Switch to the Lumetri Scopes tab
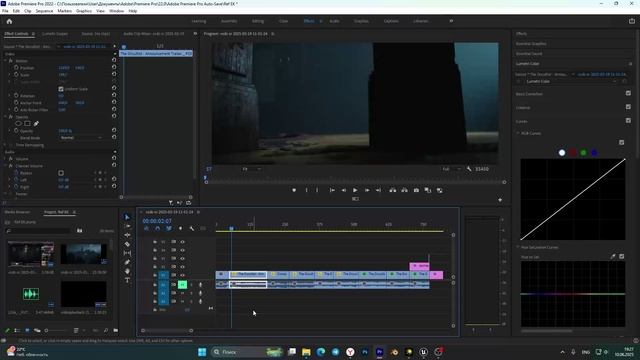This screenshot has width=640, height=360. (x=55, y=34)
